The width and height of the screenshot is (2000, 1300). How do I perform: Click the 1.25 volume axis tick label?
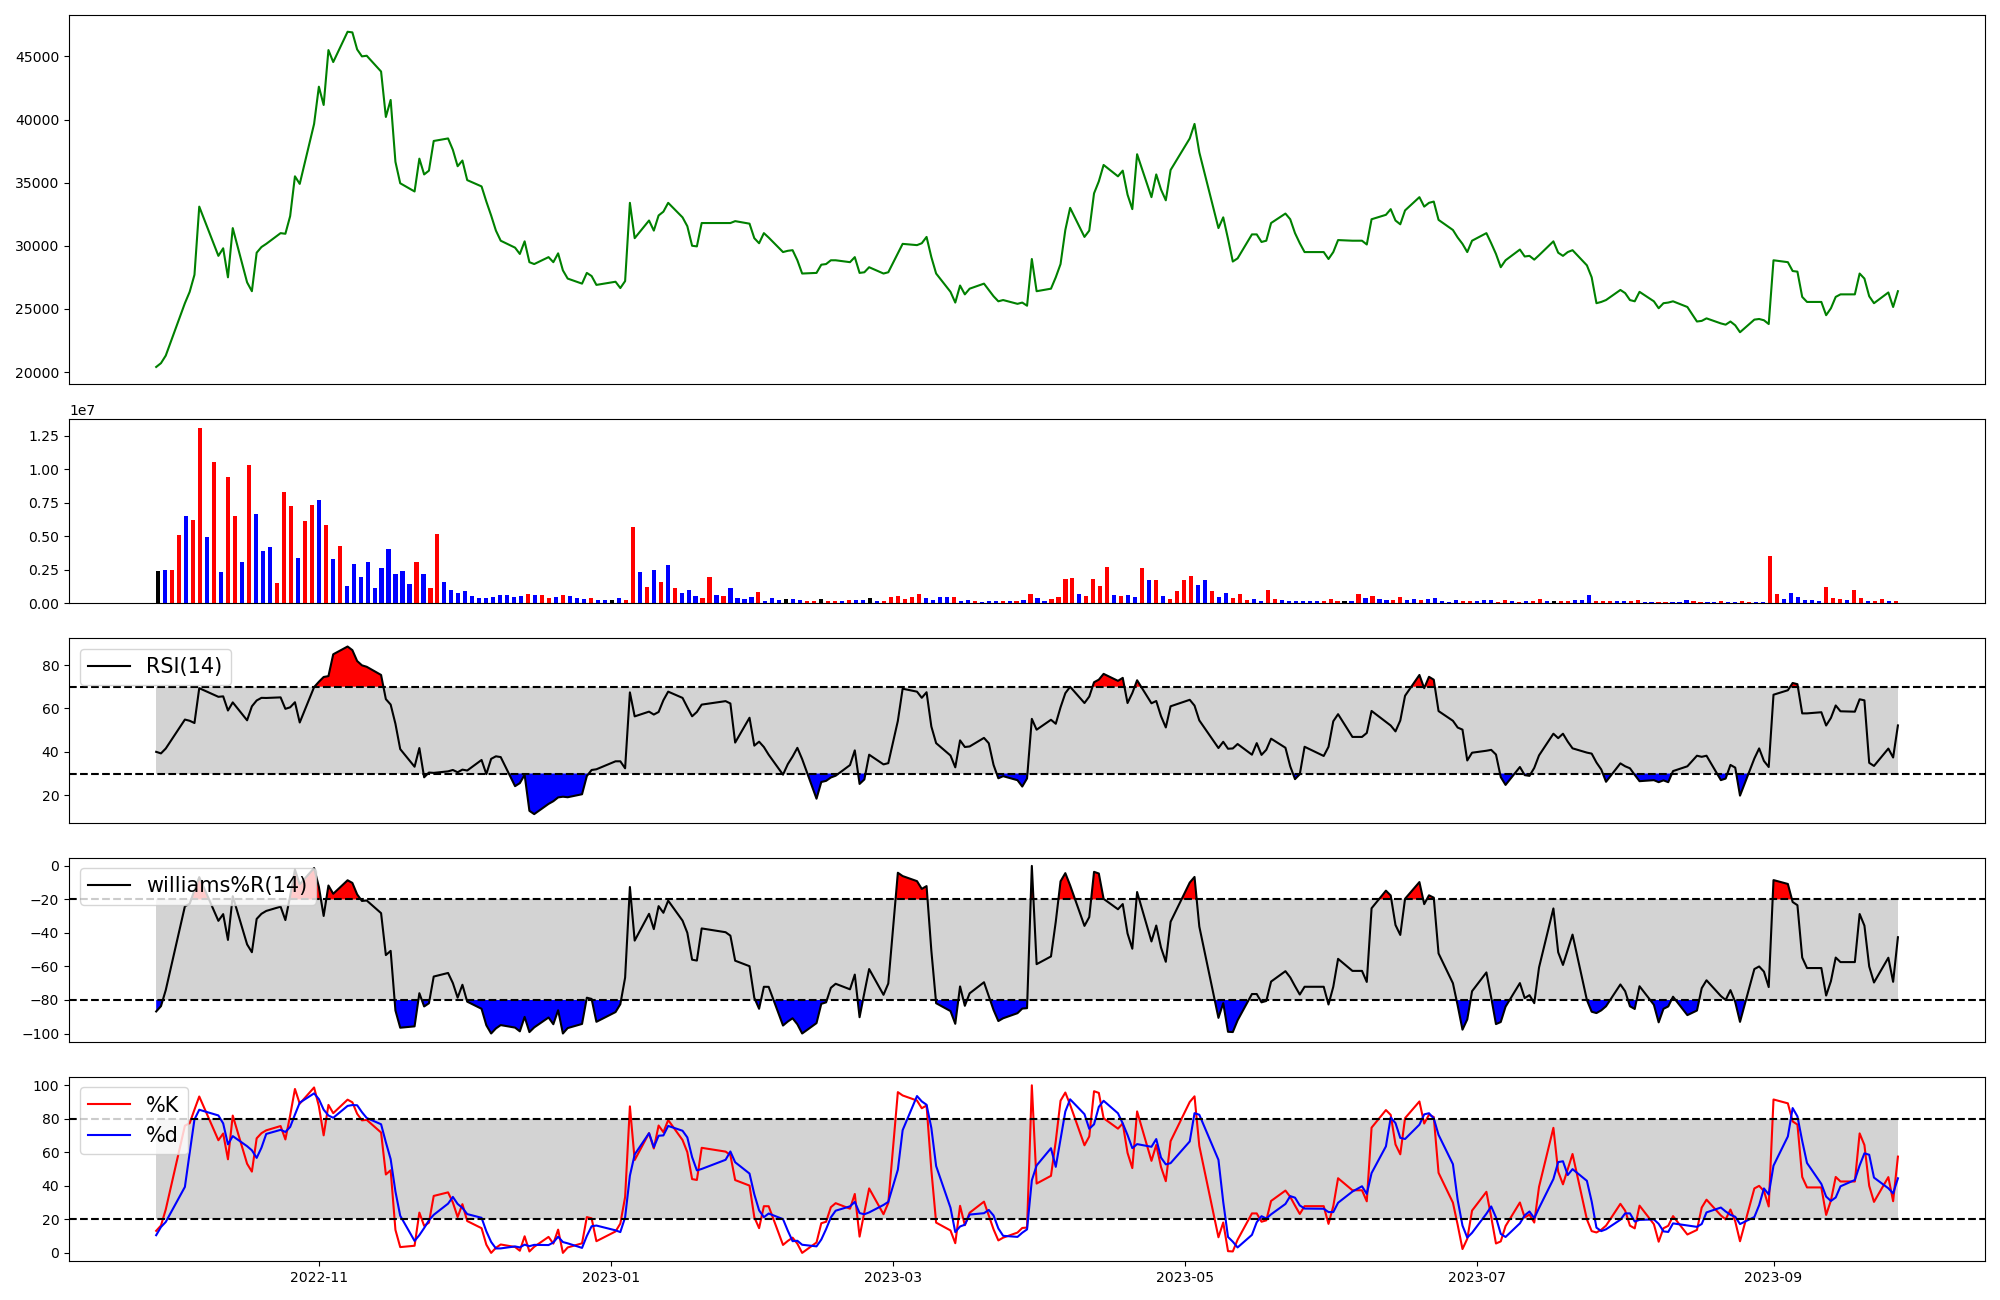[x=42, y=437]
